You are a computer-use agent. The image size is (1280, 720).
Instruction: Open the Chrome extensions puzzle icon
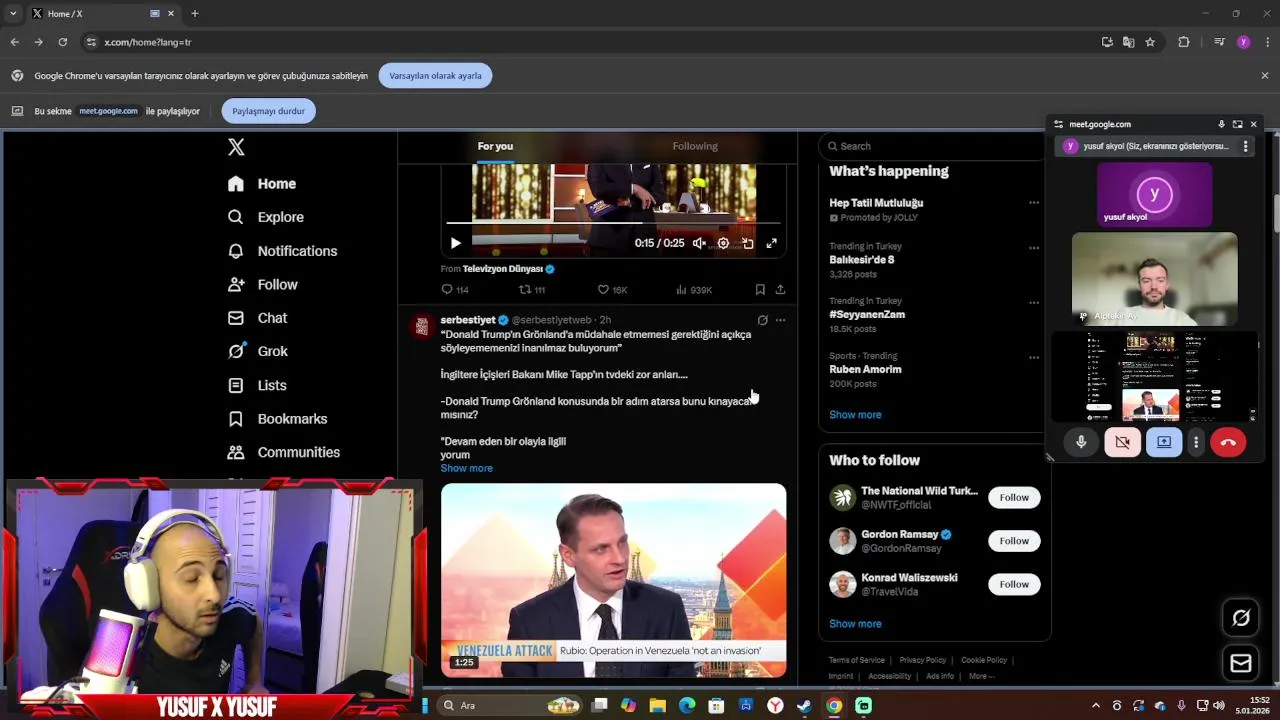click(x=1184, y=42)
